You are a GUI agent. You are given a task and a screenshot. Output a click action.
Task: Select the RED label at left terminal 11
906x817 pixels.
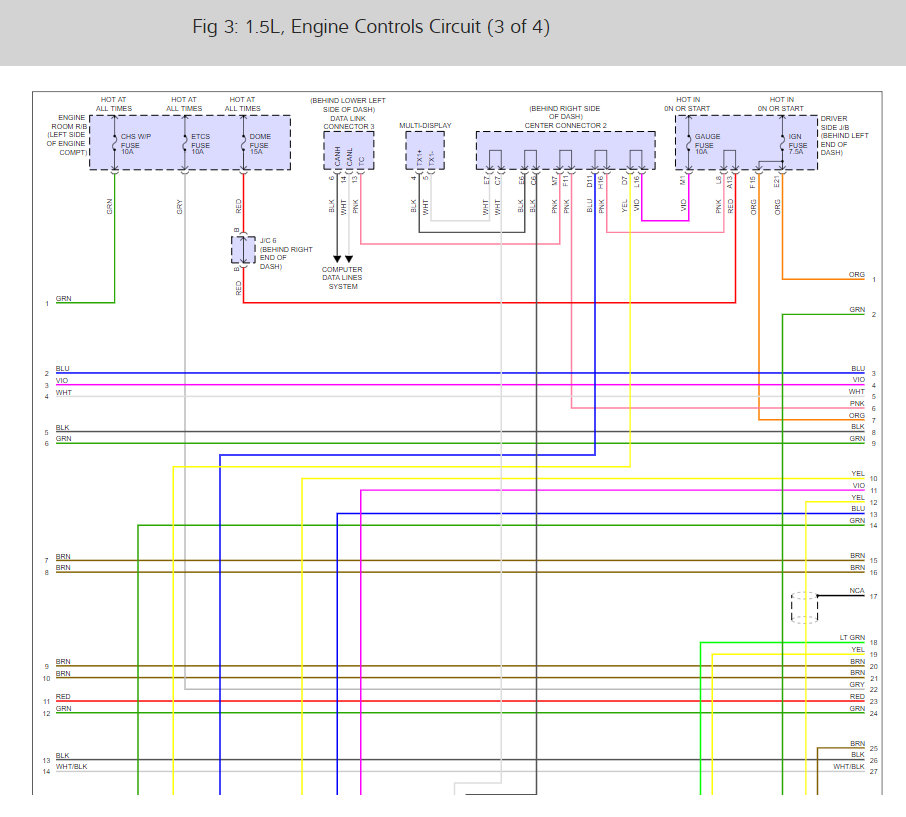tap(63, 697)
